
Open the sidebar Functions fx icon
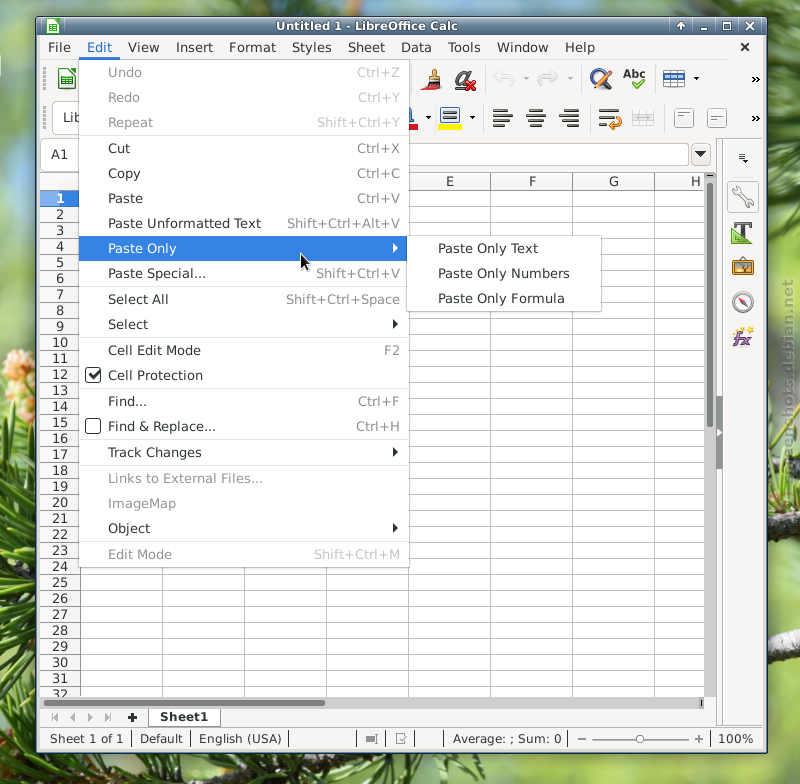[742, 337]
